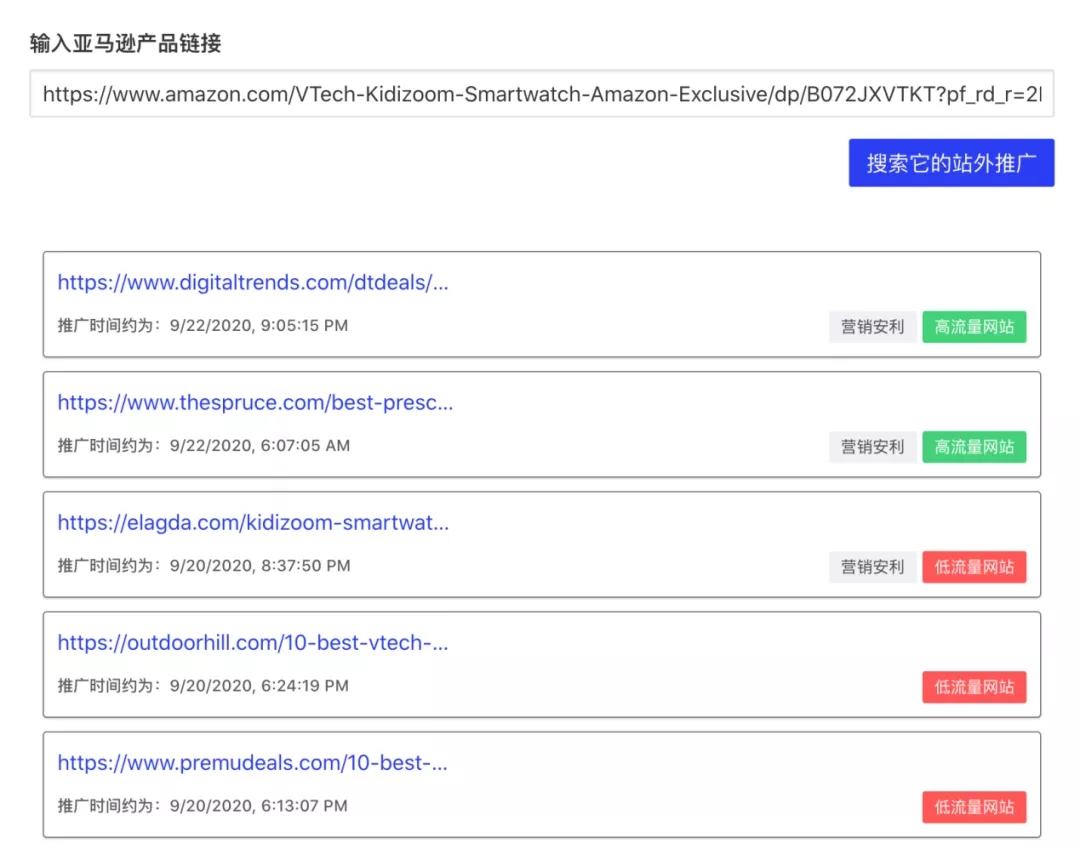Select timestamp 9/20/2020, 6:13:07 PM
Screen dimensions: 1080x866
[258, 805]
